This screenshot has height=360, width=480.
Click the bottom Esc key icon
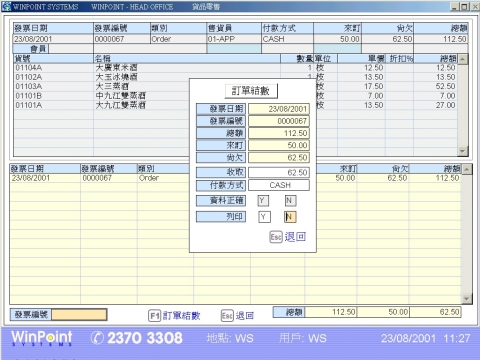(x=227, y=316)
